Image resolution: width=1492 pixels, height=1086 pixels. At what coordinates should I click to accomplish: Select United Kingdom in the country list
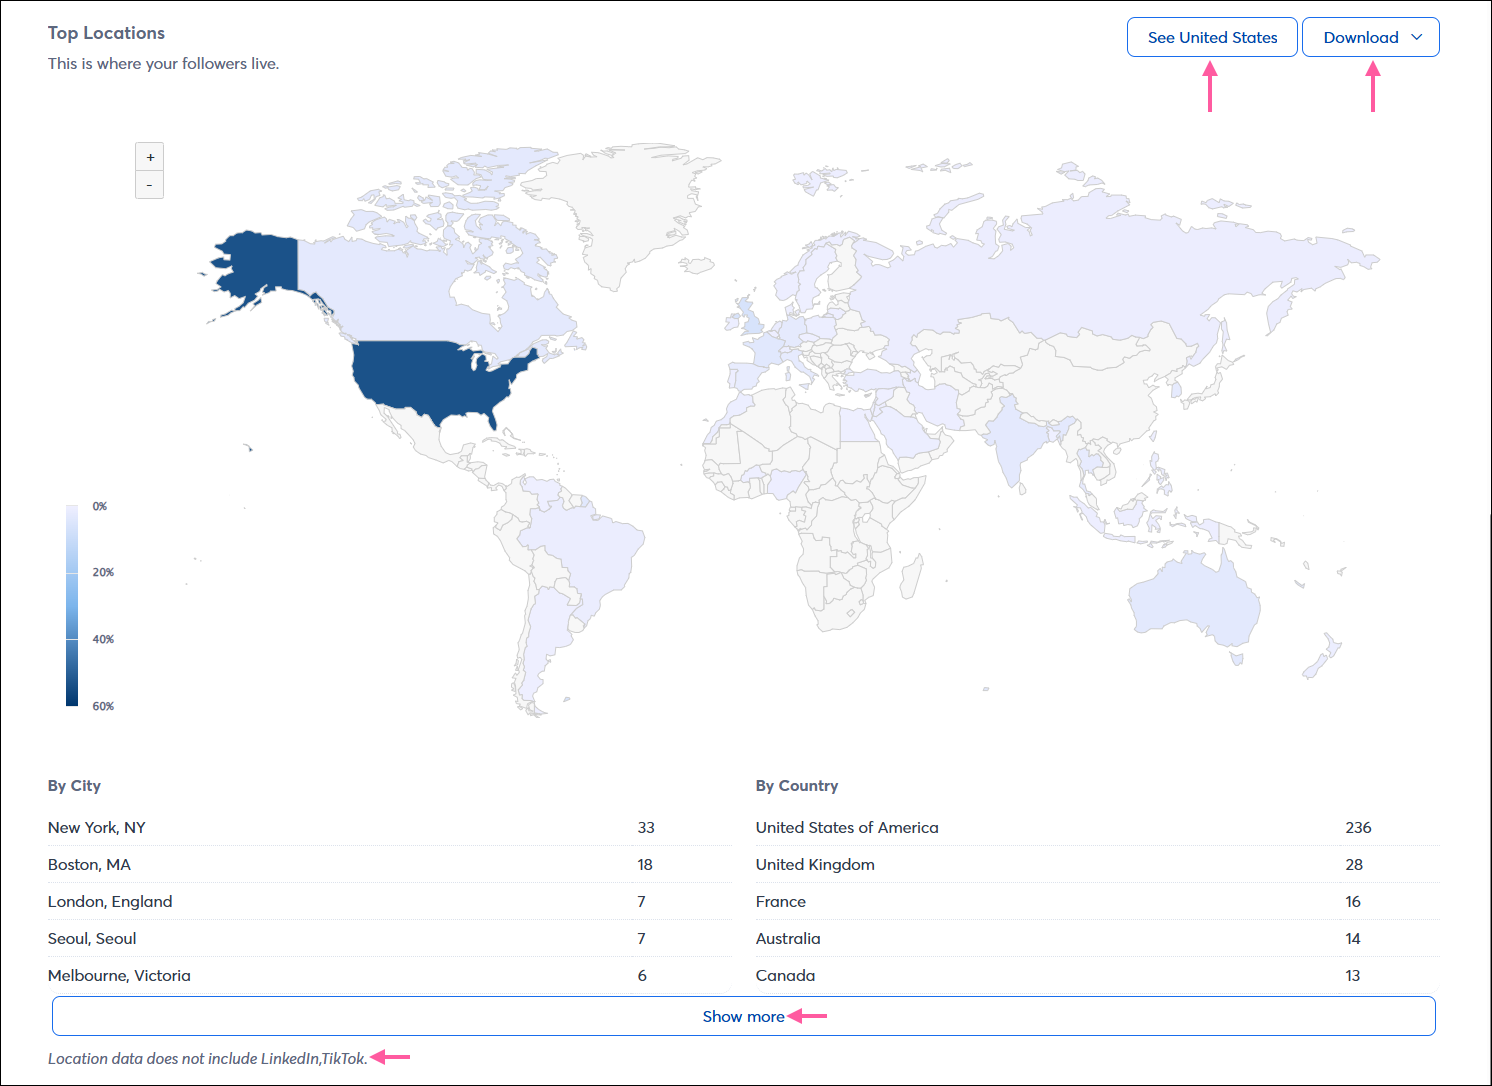tap(815, 864)
